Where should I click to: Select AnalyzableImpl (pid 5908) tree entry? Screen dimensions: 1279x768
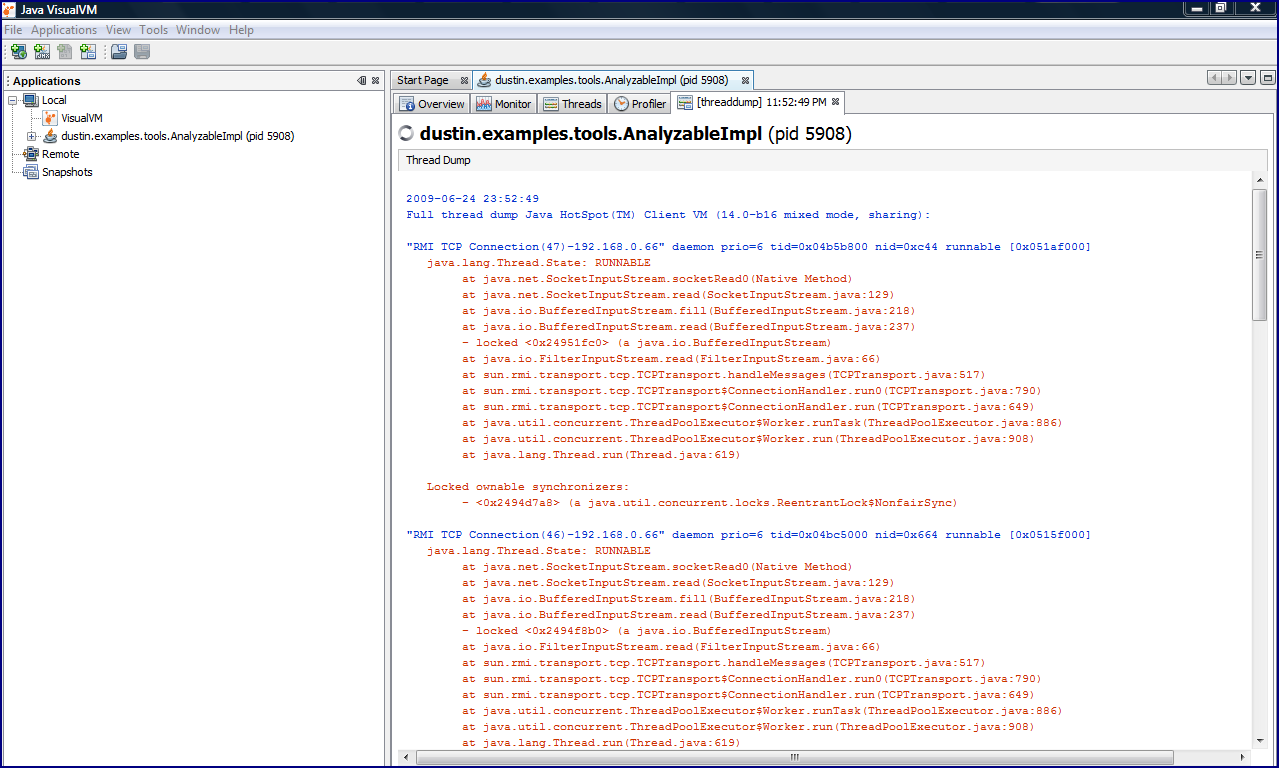178,136
